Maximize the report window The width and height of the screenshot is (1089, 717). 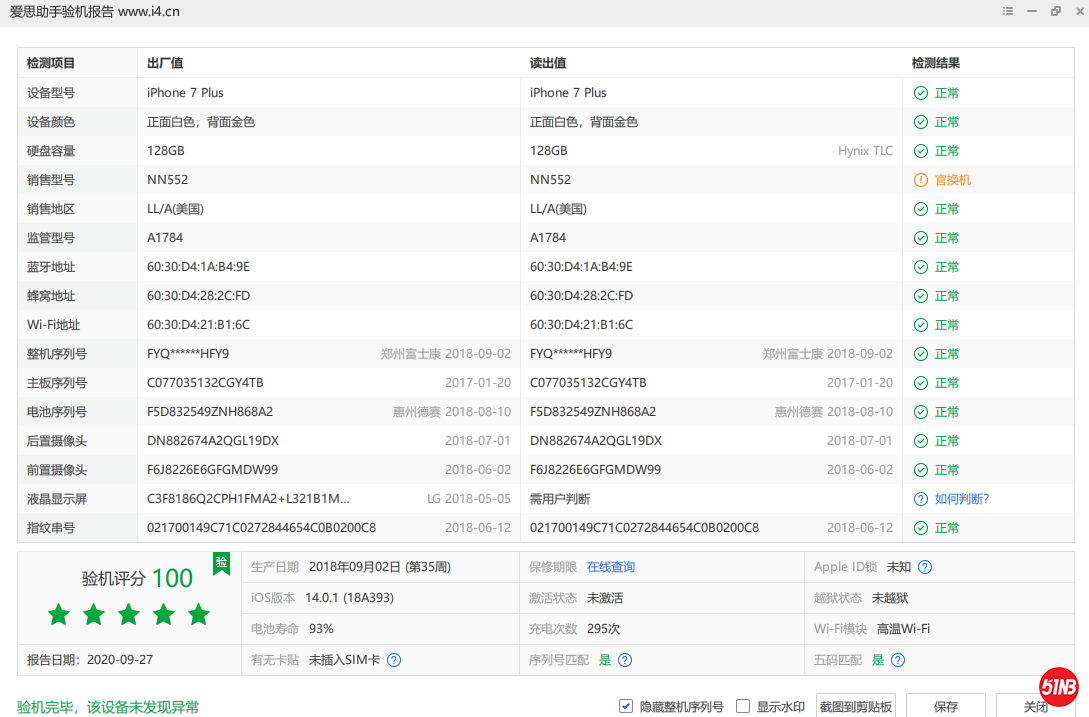click(1056, 11)
